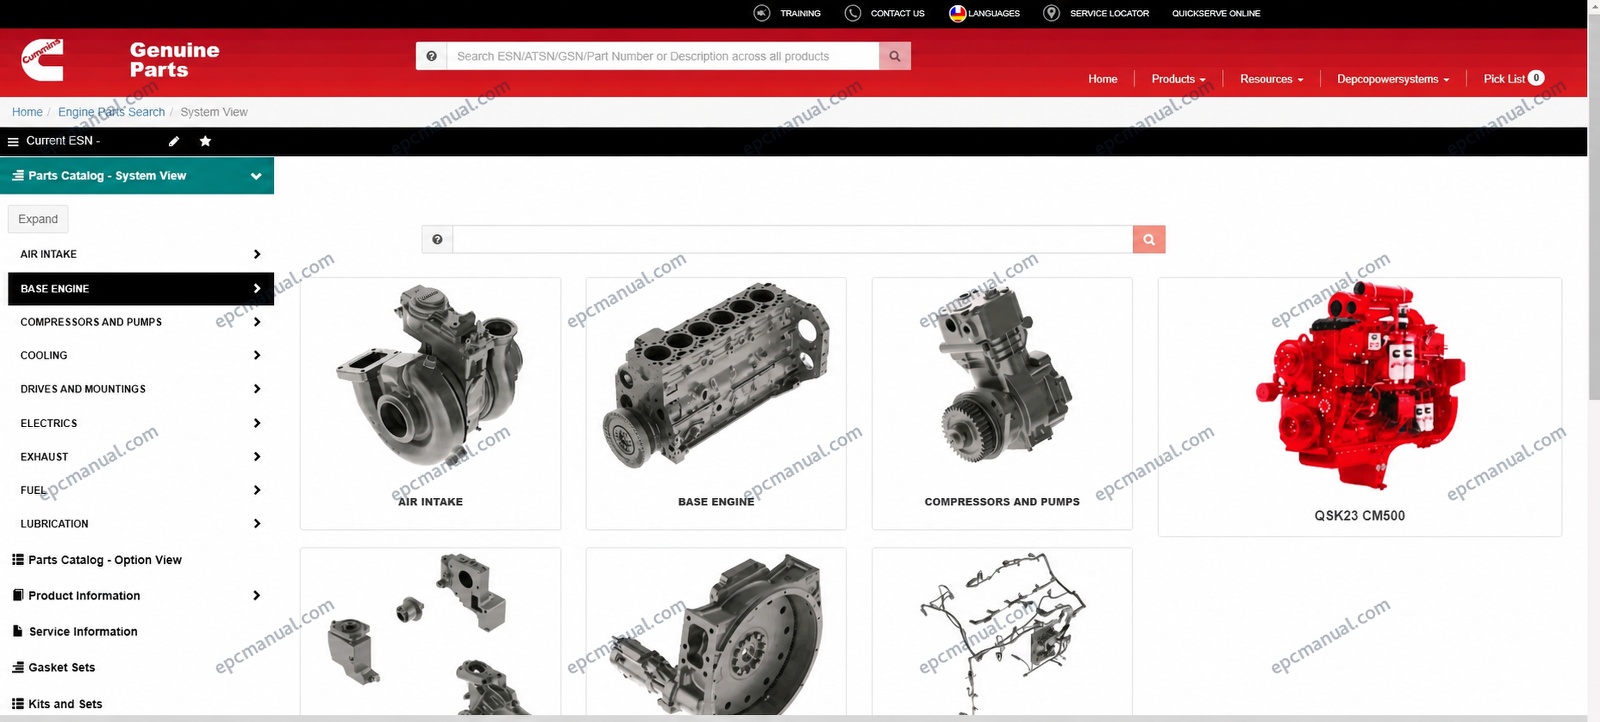Expand the LUBRICATION arrow

point(257,524)
